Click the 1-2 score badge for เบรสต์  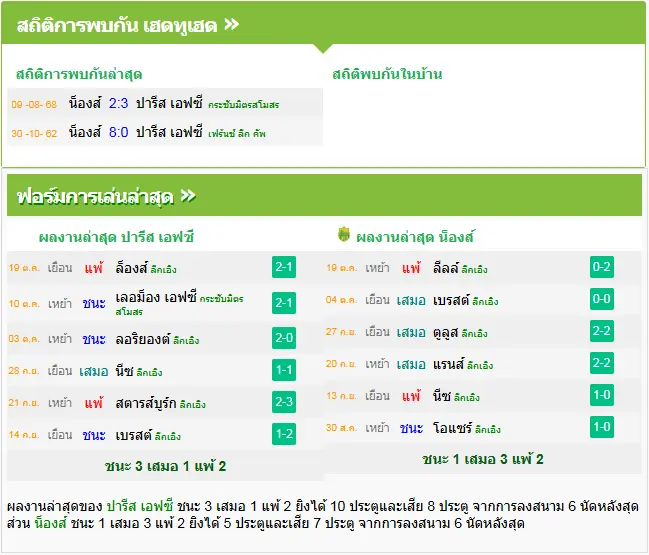pyautogui.click(x=284, y=434)
